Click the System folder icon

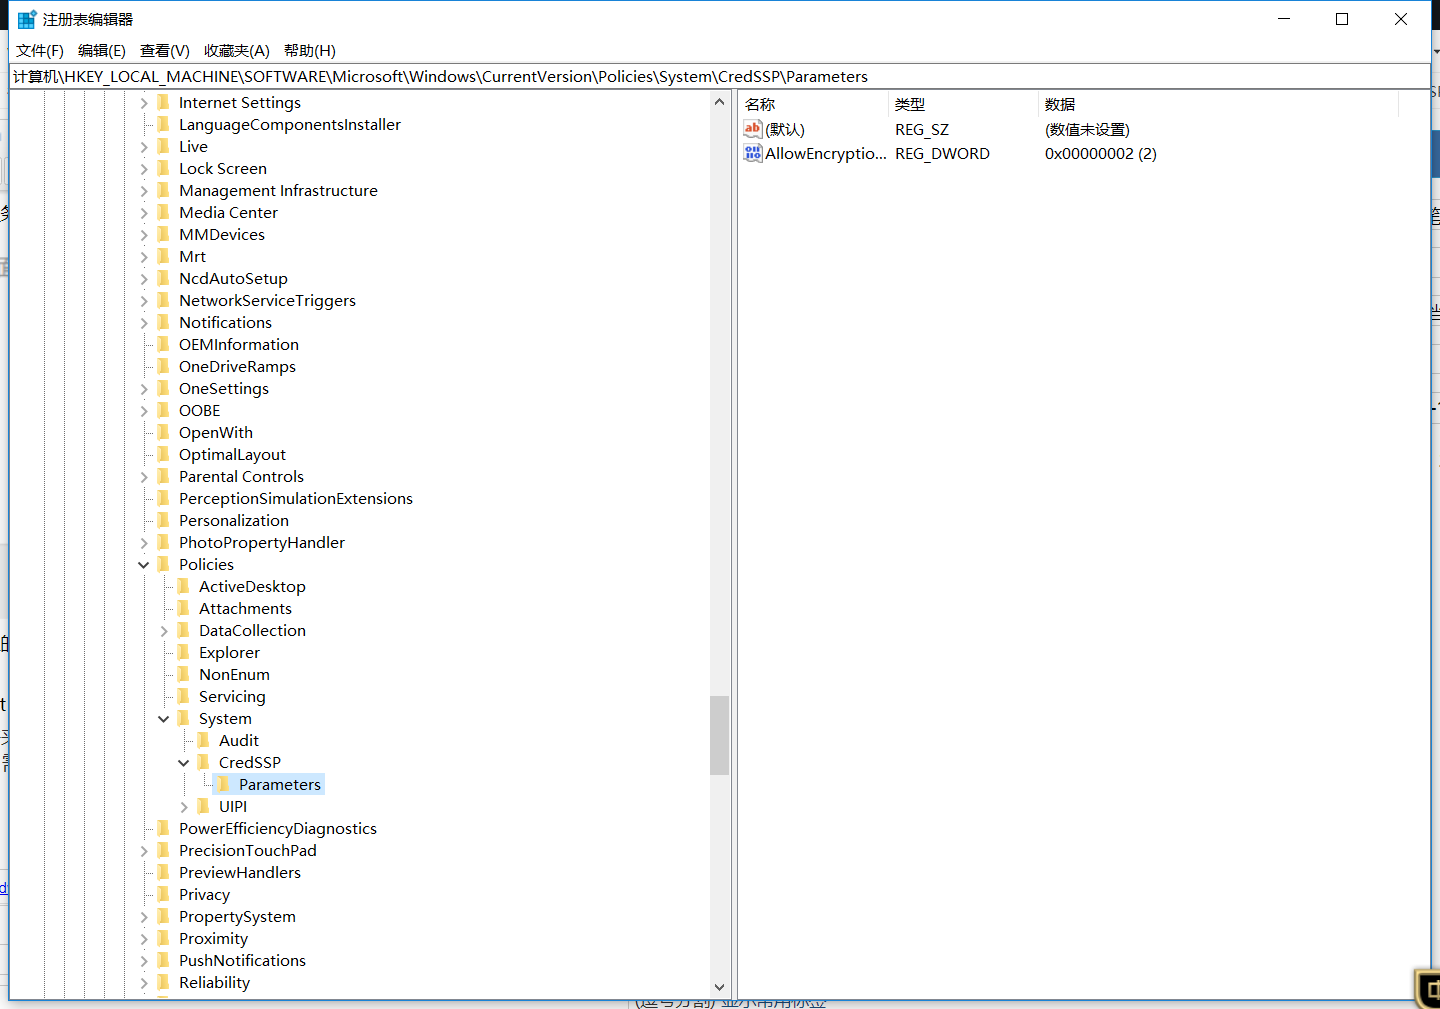[x=184, y=718]
